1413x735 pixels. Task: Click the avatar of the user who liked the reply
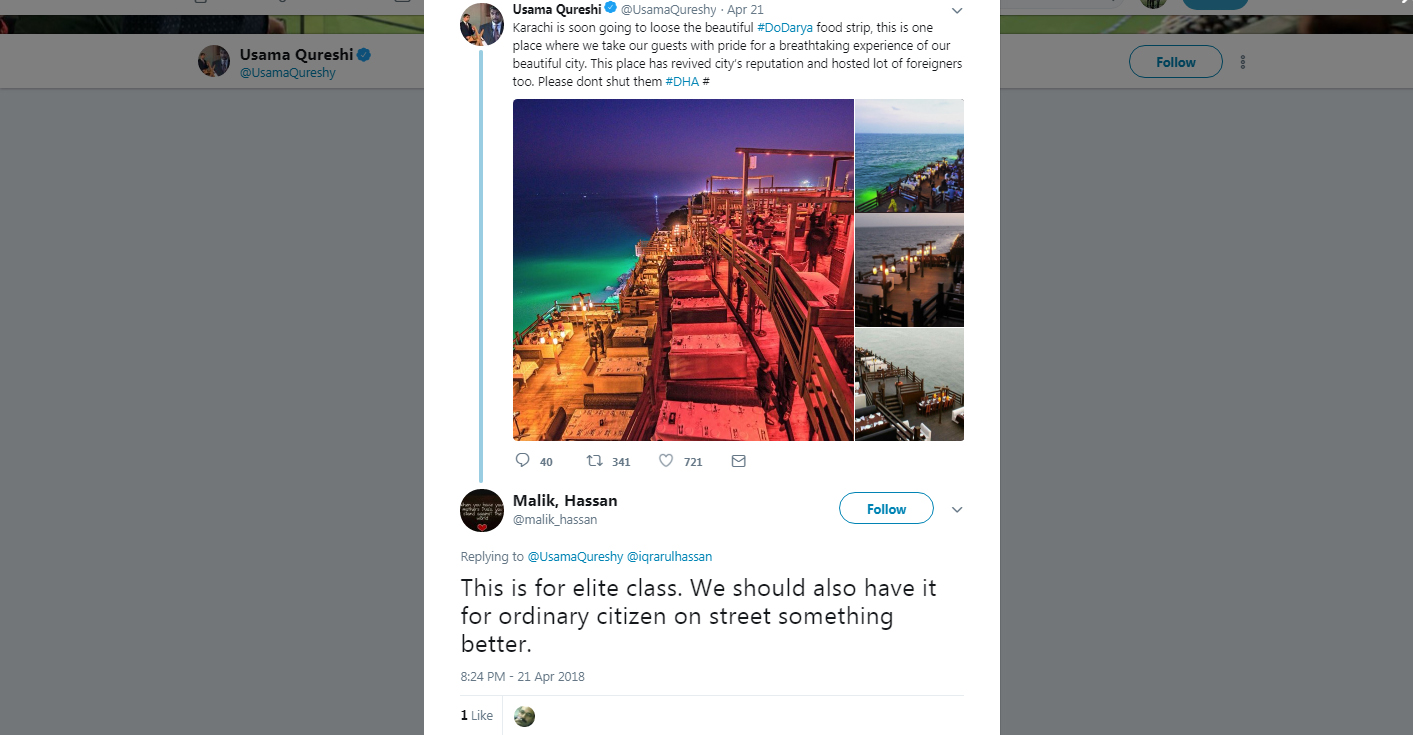(x=524, y=716)
